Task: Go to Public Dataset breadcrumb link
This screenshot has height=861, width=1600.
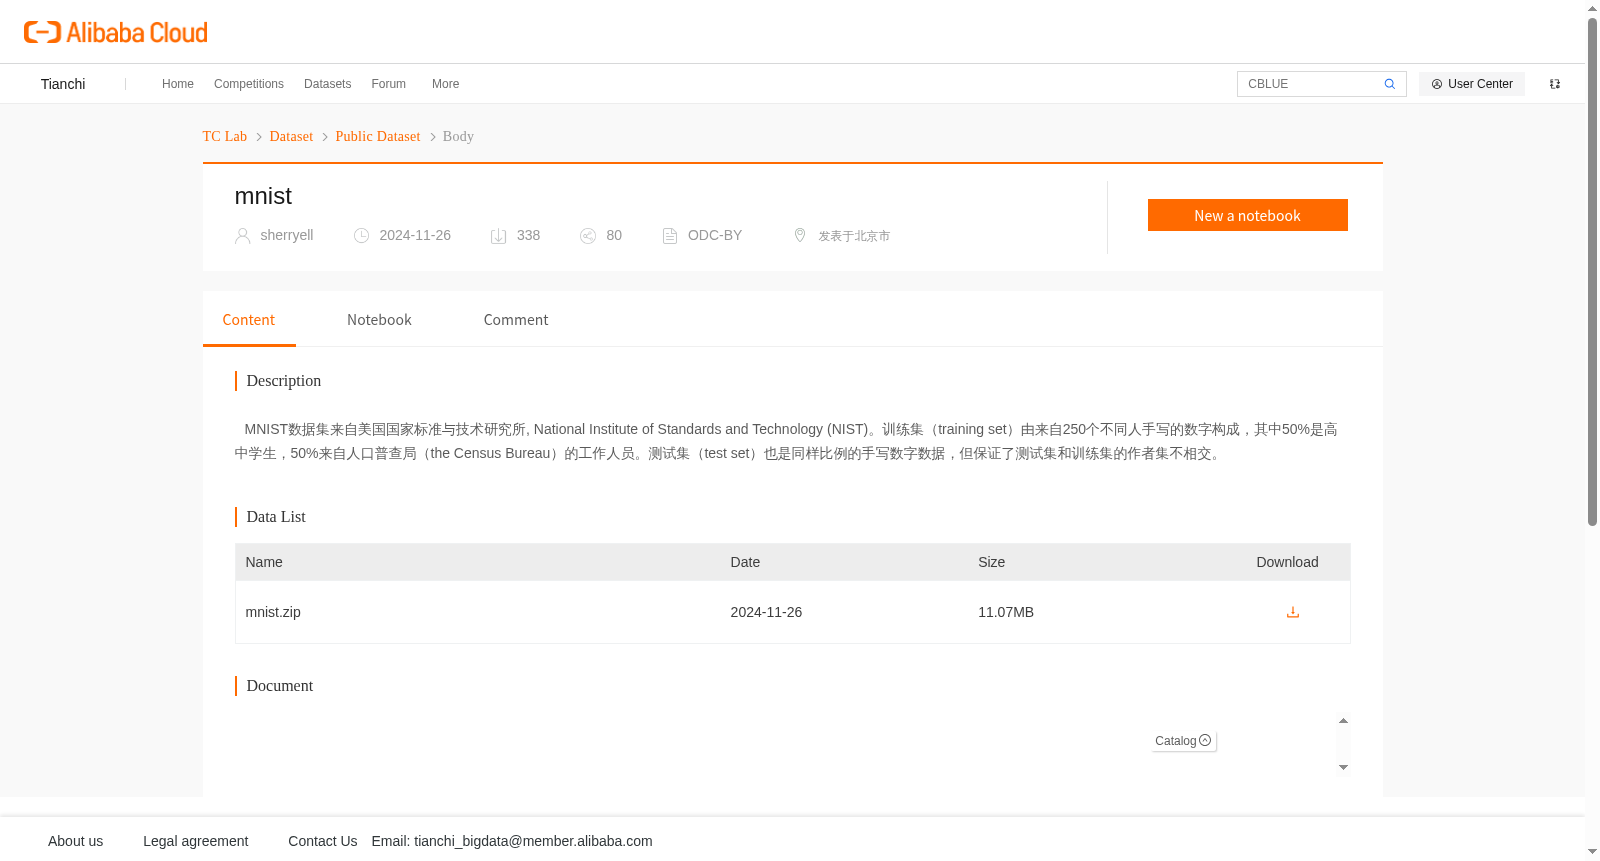Action: point(378,136)
